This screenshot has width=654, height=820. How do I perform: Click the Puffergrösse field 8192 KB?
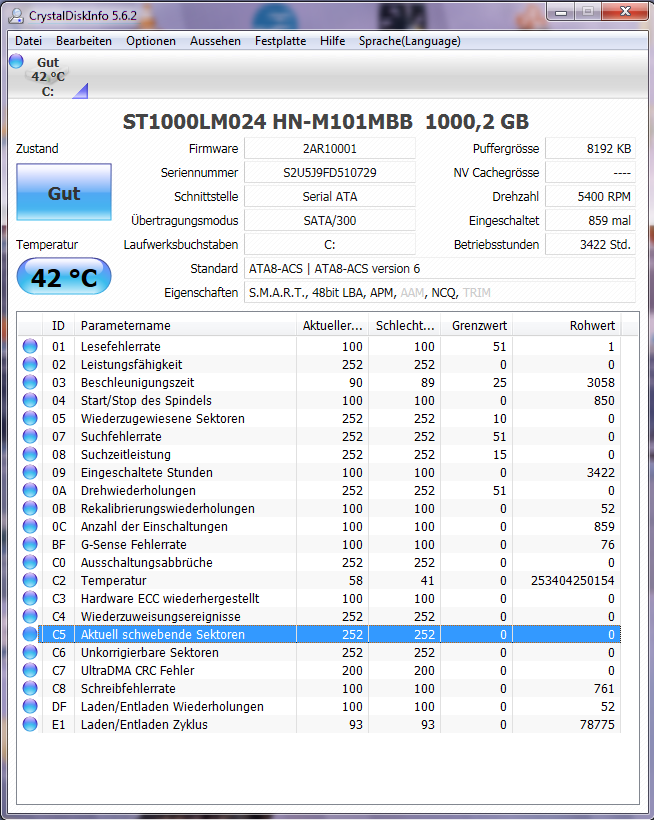[591, 149]
